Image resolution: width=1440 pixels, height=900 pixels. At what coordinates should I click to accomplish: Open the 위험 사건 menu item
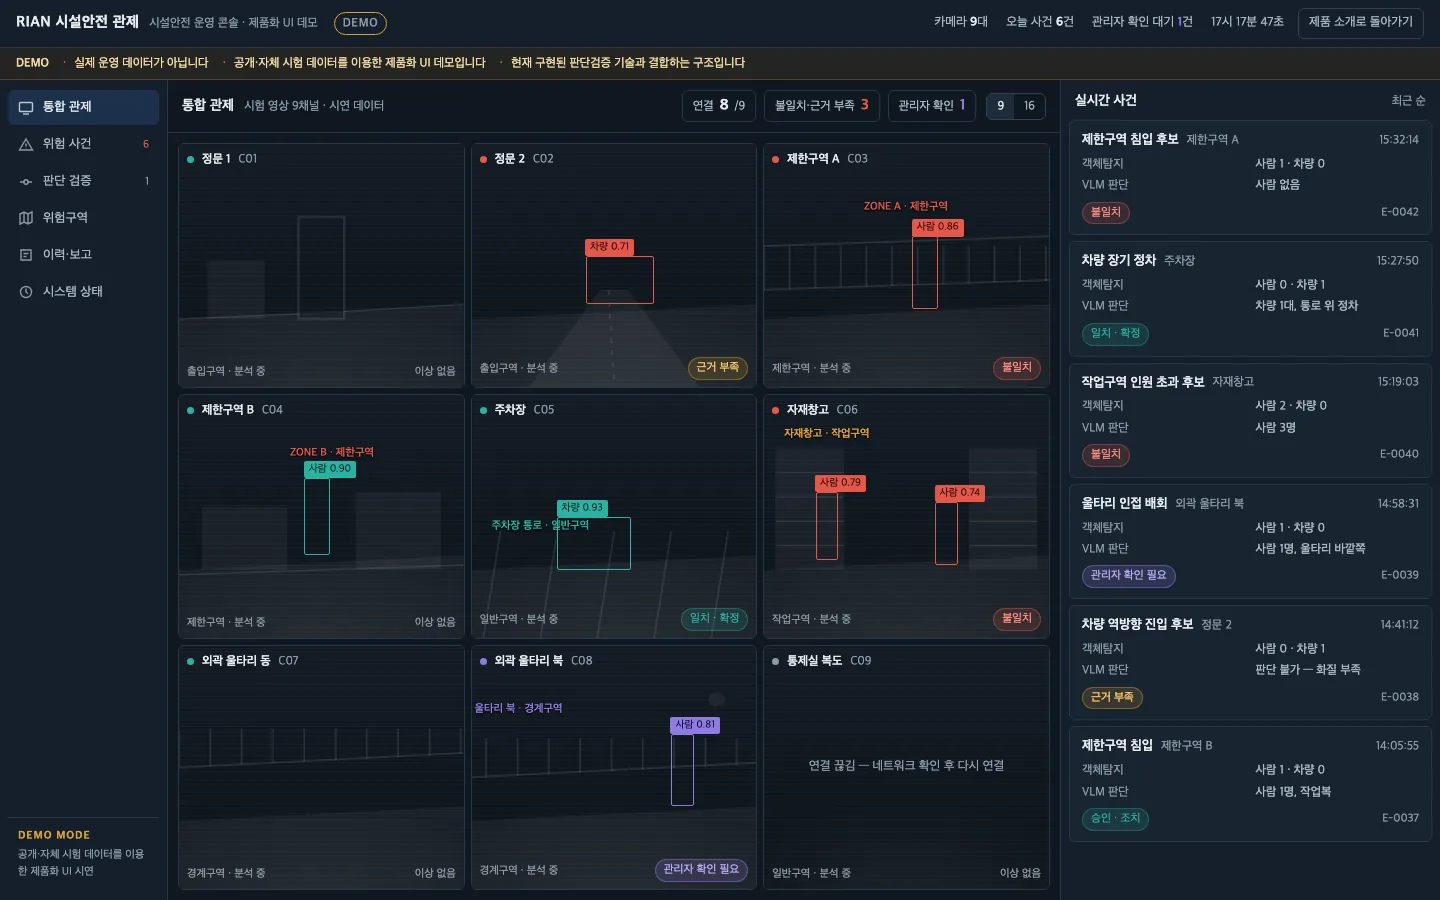point(83,144)
